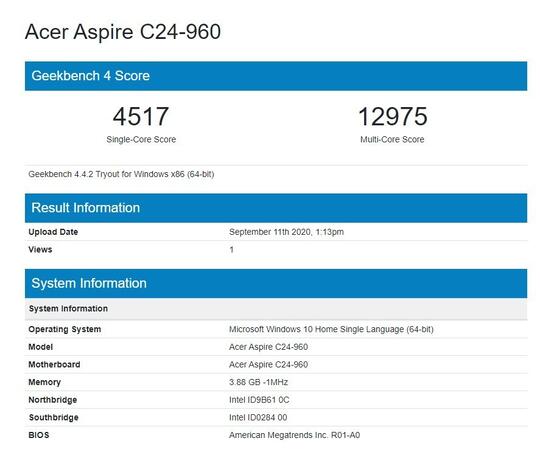Select the Views count value

232,249
